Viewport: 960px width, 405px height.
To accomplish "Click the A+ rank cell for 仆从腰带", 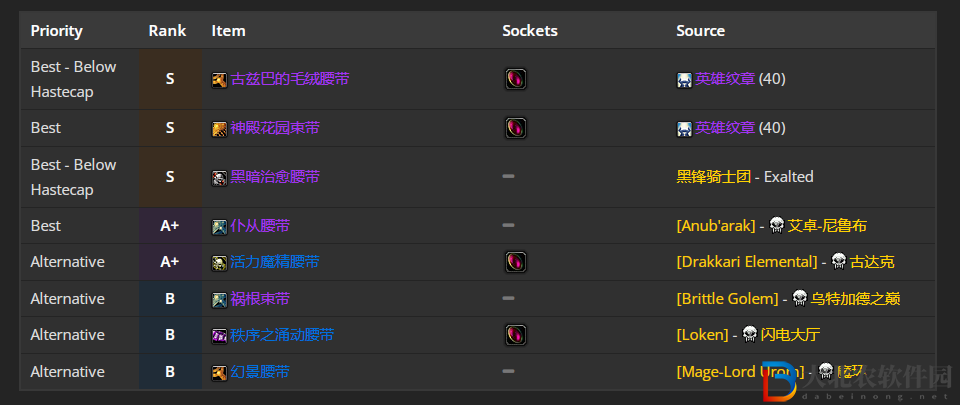I will pos(170,226).
